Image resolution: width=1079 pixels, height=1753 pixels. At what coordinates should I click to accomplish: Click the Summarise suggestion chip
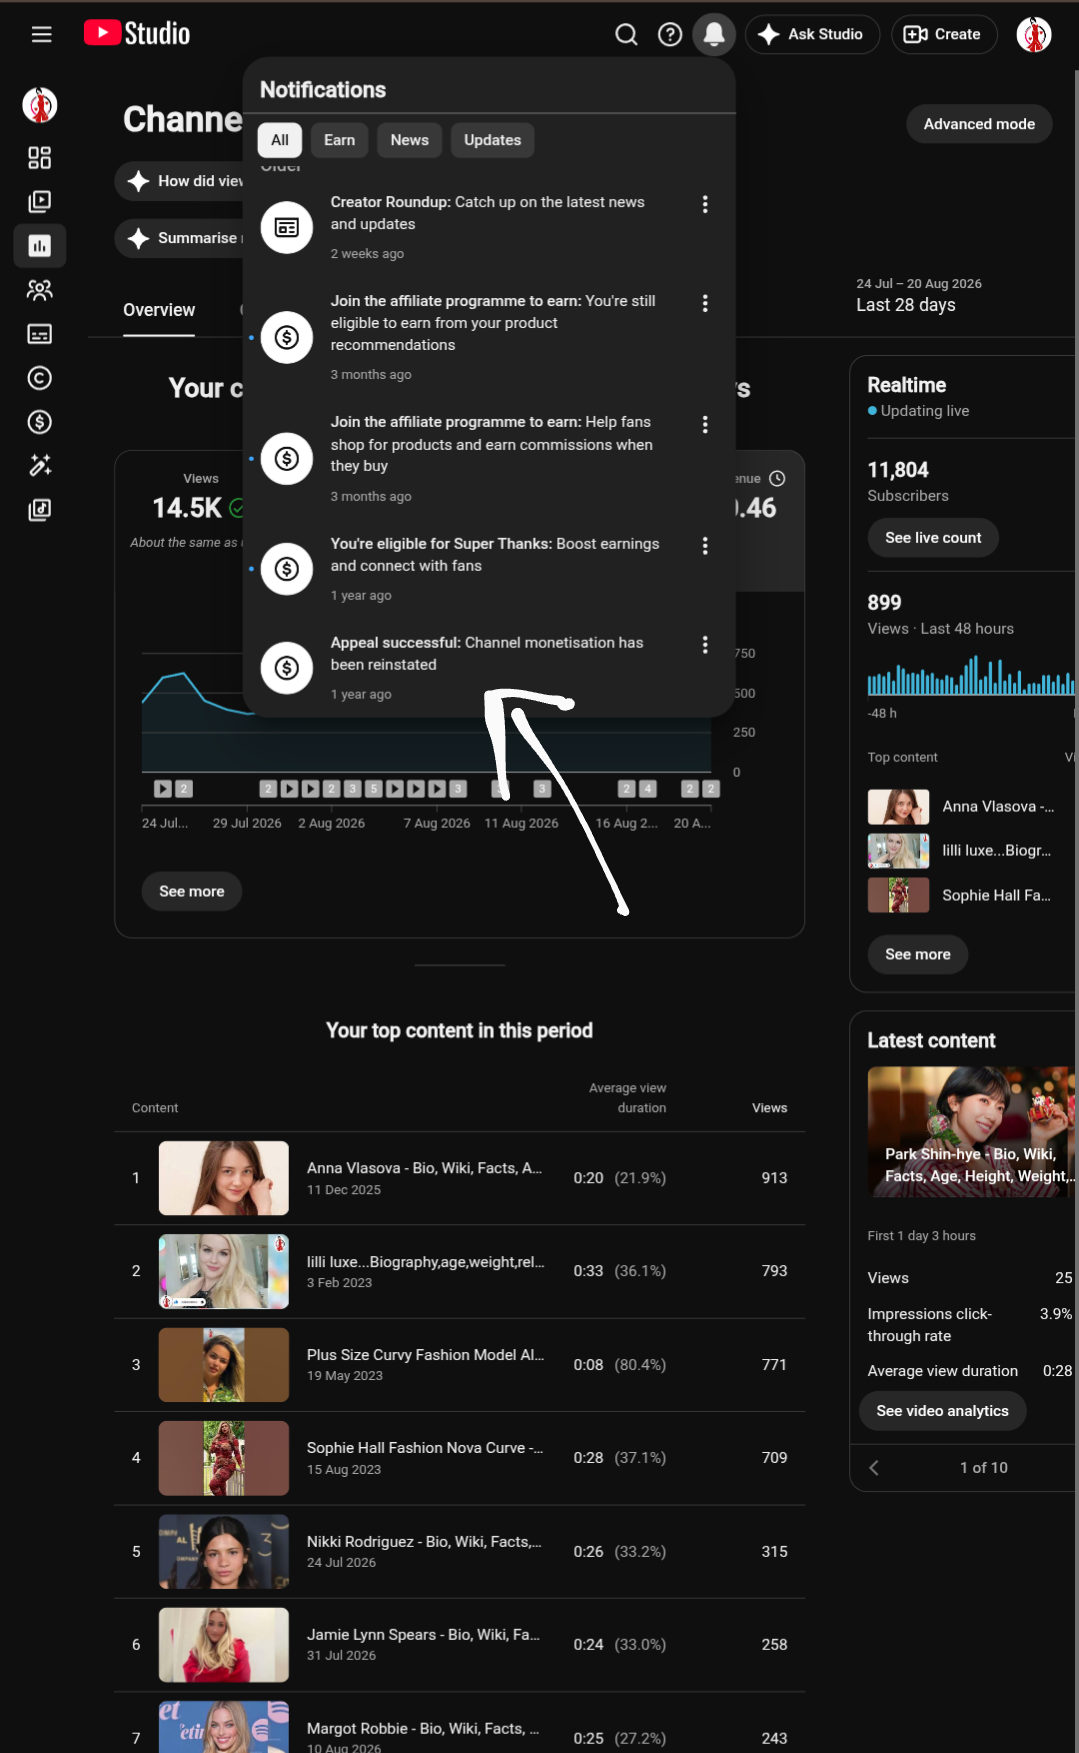click(180, 238)
